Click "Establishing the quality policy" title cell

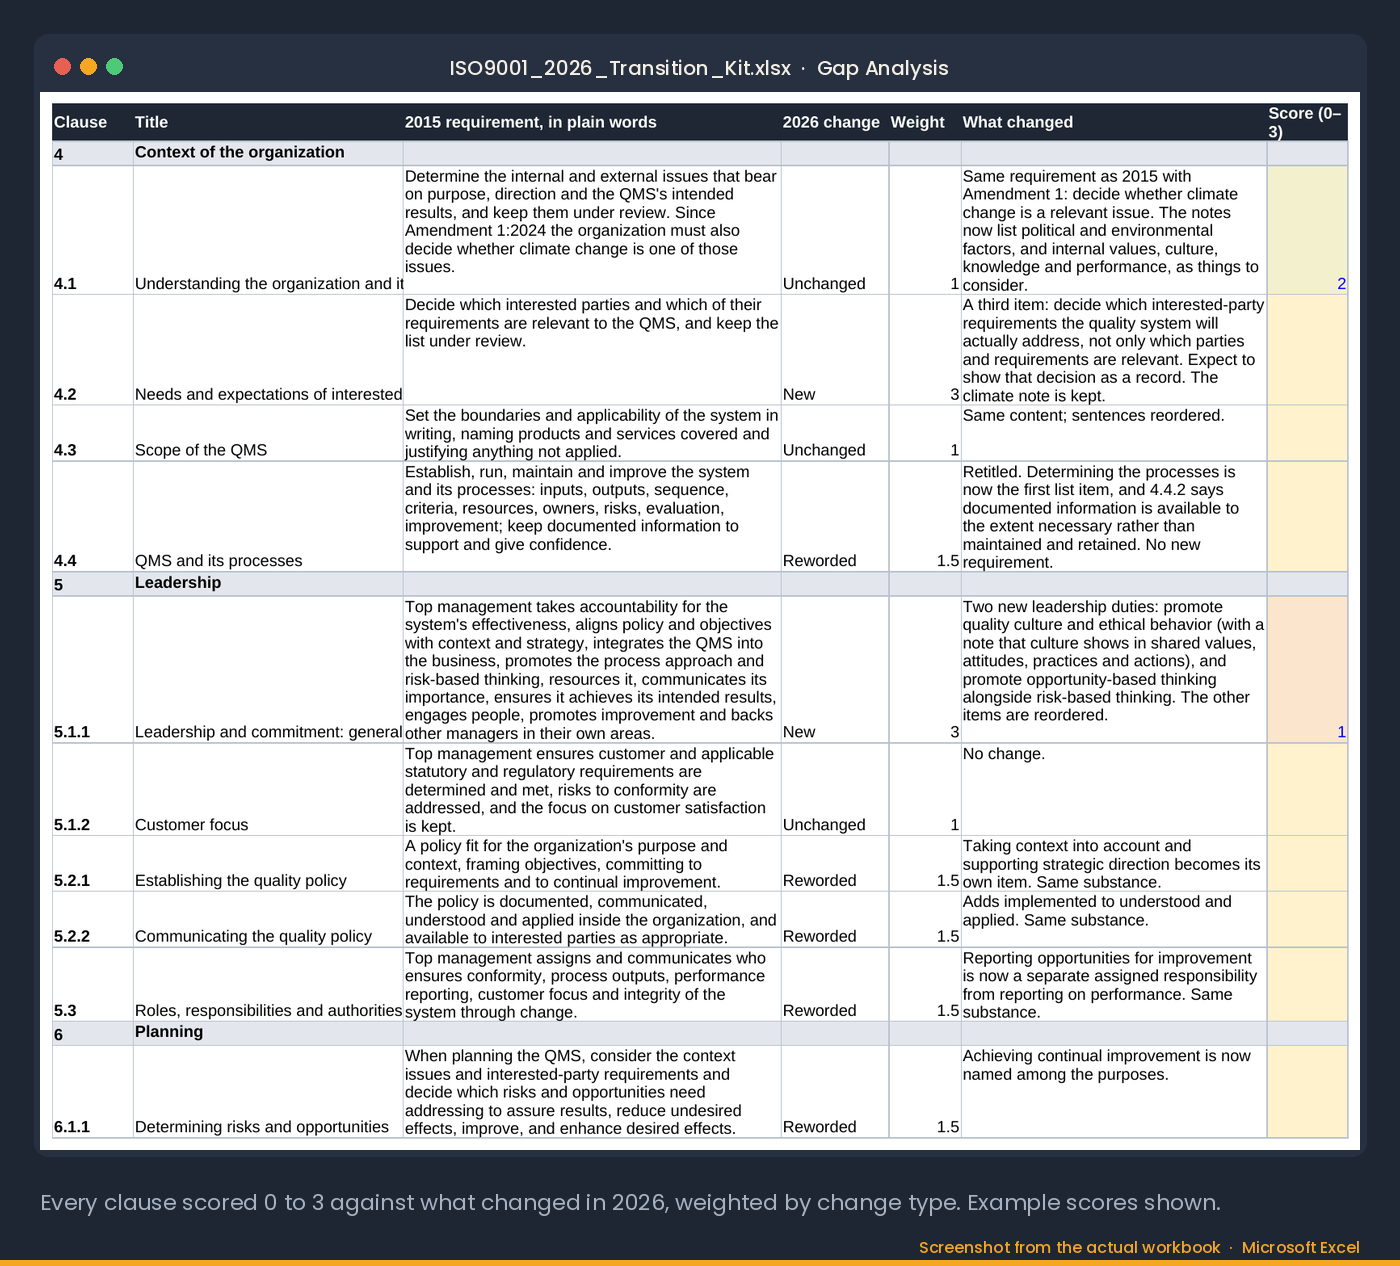pos(268,863)
